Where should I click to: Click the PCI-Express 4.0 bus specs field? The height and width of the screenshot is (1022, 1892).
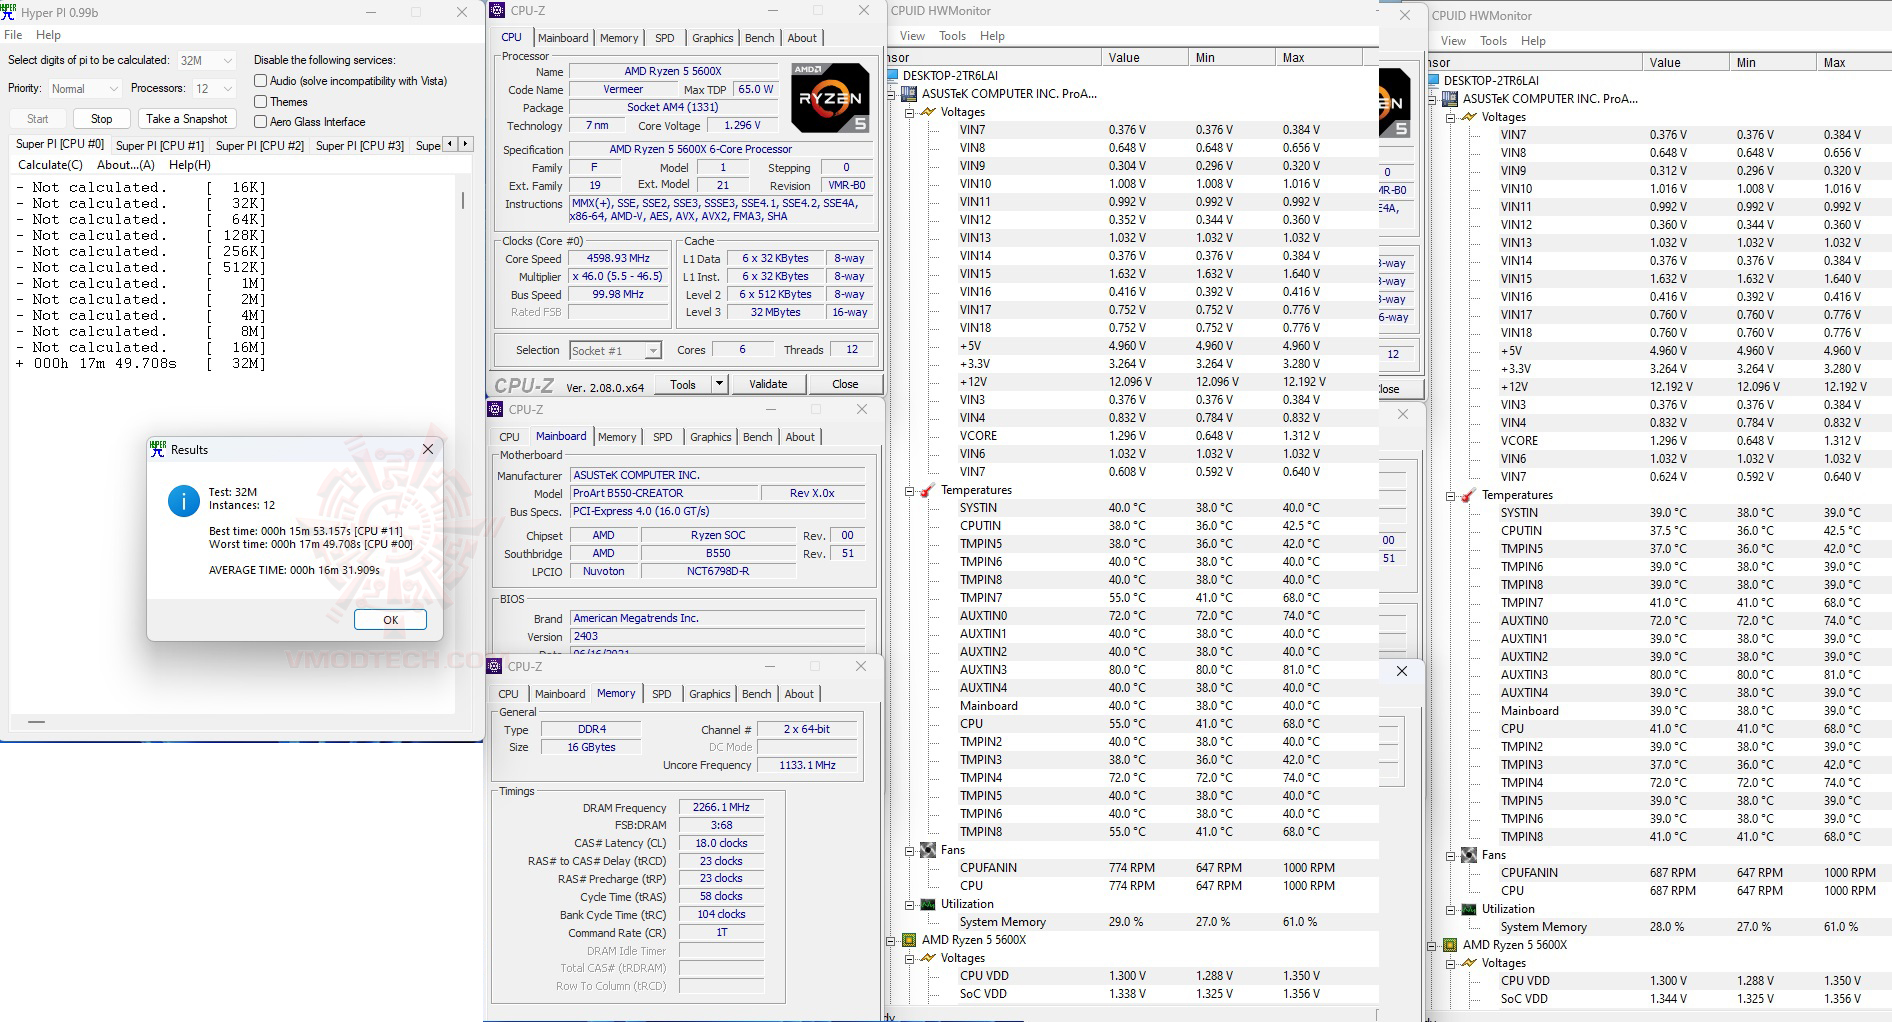[718, 511]
